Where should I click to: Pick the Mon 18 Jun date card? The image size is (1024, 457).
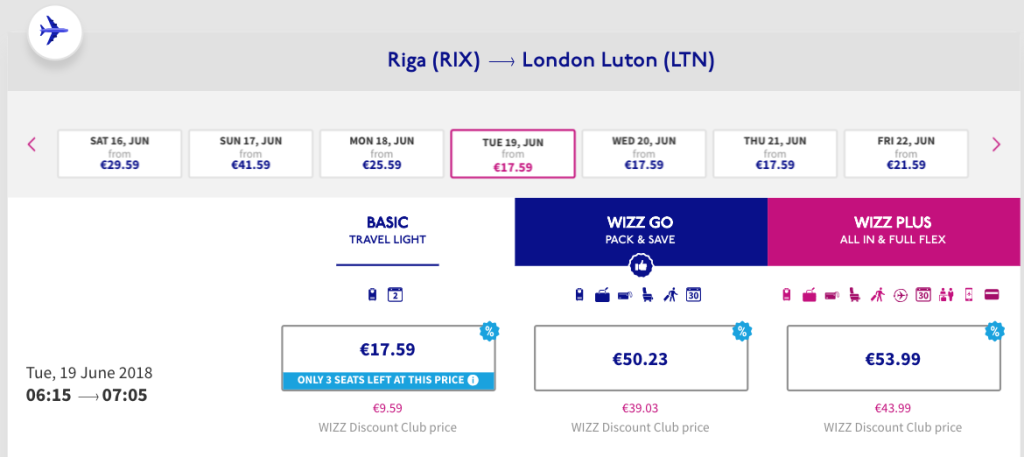[381, 153]
